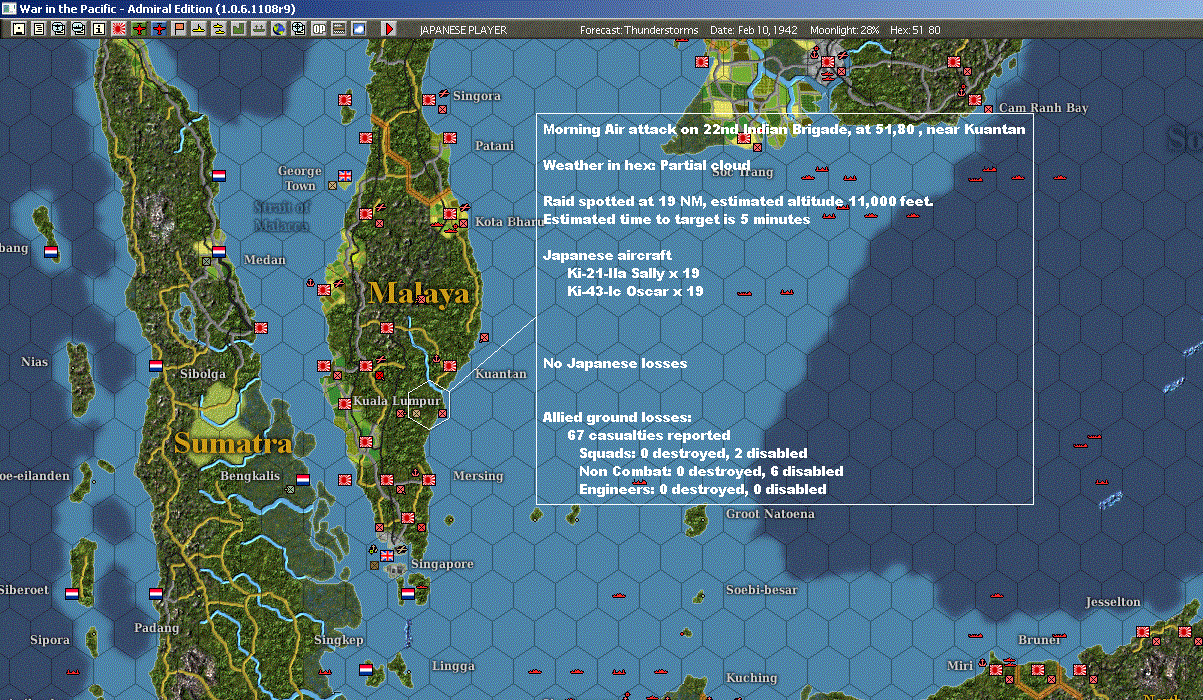Click the Dutch flag marker at Sibolga
1203x700 pixels.
tap(156, 366)
